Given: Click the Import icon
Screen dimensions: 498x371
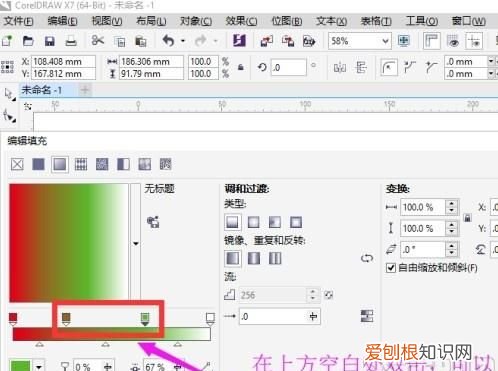Looking at the screenshot, I should point(266,41).
